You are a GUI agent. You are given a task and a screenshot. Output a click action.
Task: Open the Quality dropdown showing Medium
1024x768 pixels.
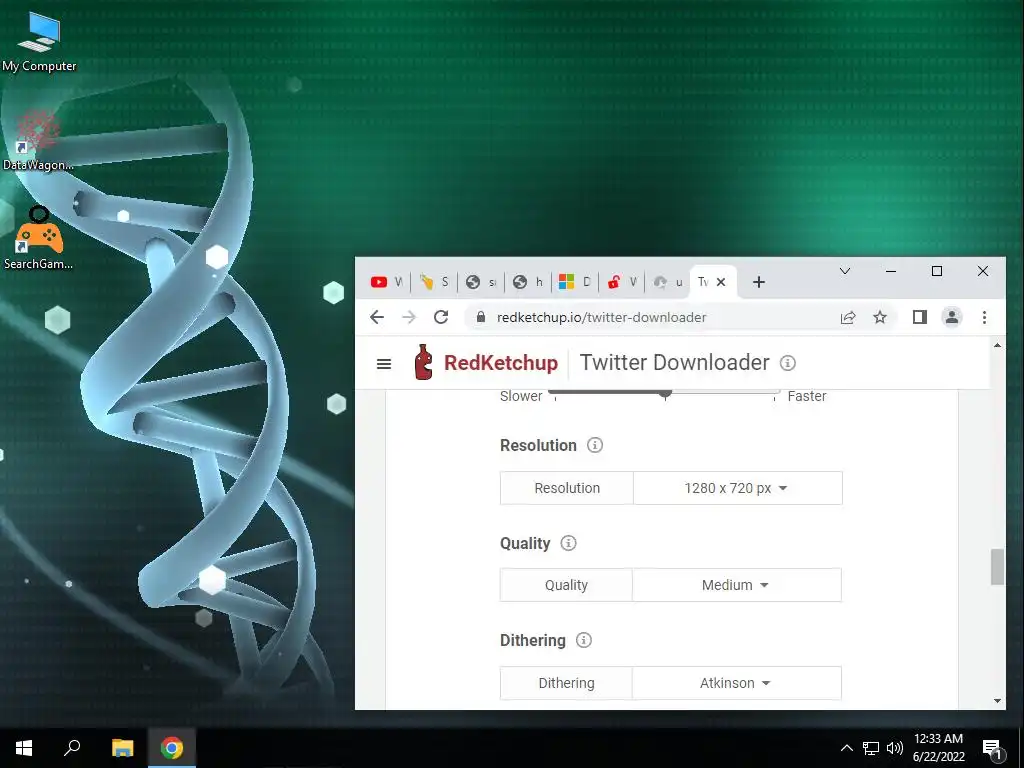coord(737,585)
